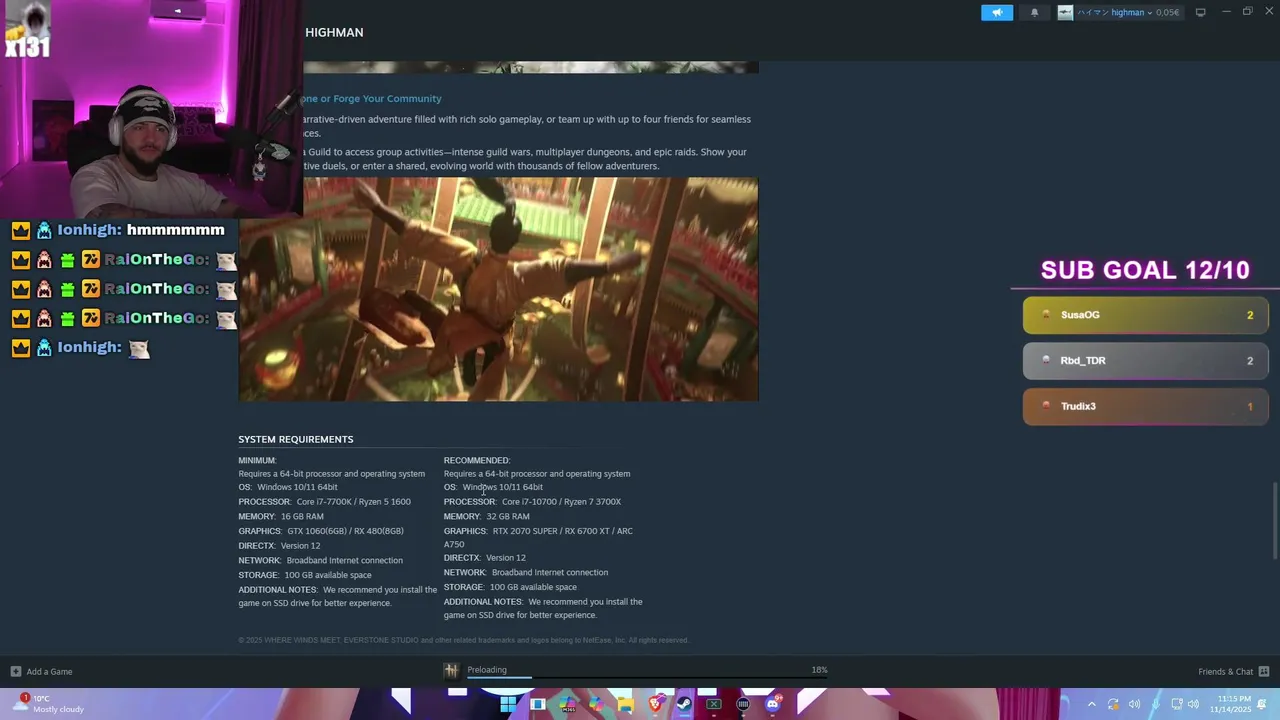The width and height of the screenshot is (1280, 720).
Task: Open Discord from the taskbar
Action: coord(772,704)
